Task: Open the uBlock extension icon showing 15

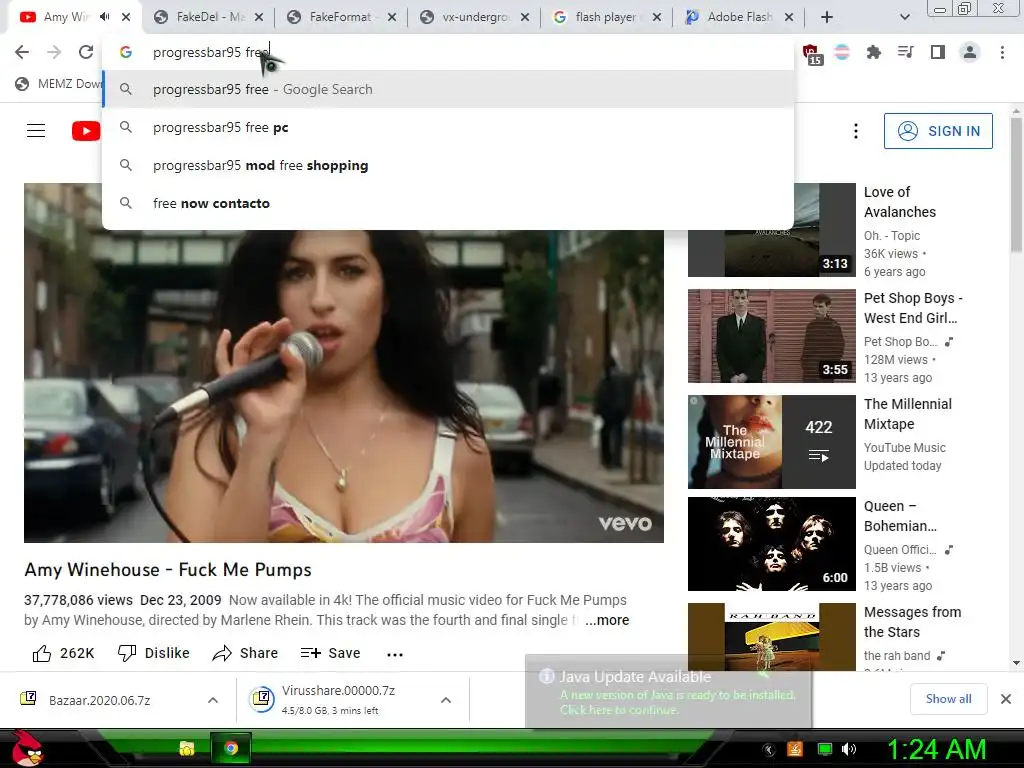Action: pos(812,54)
